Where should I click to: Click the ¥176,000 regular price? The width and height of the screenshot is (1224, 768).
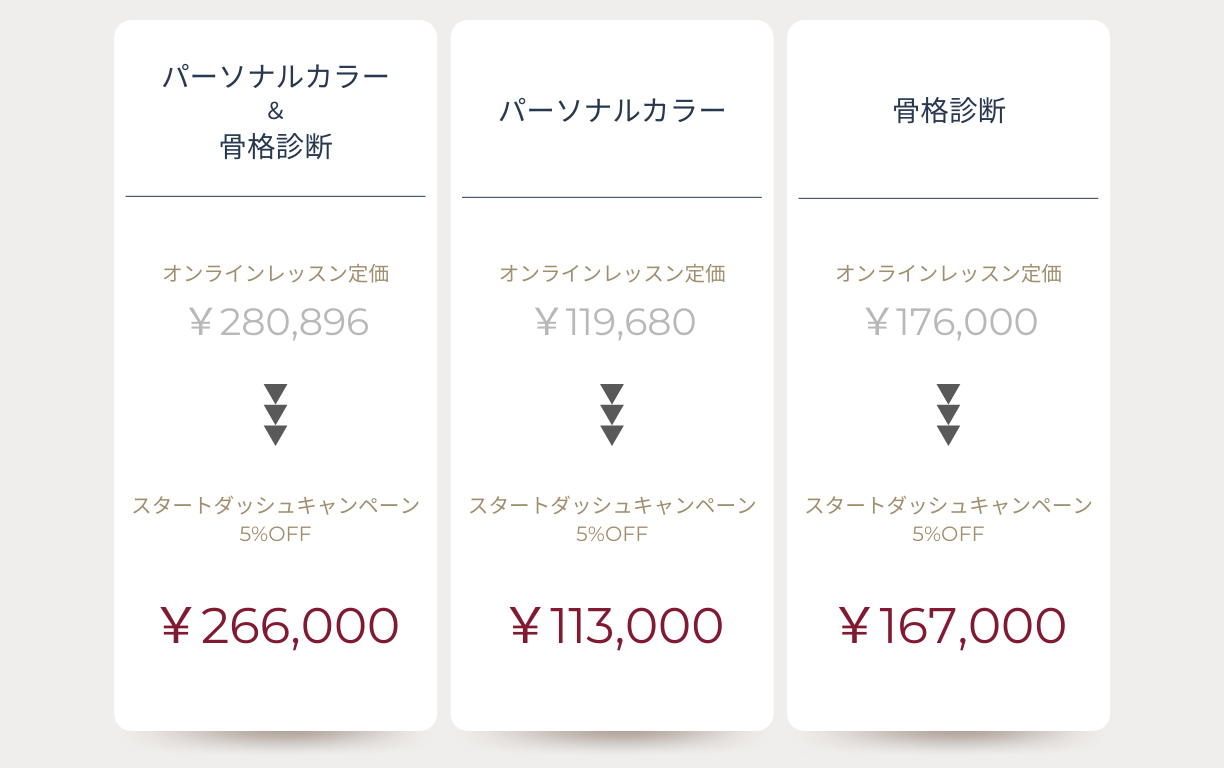click(x=950, y=322)
